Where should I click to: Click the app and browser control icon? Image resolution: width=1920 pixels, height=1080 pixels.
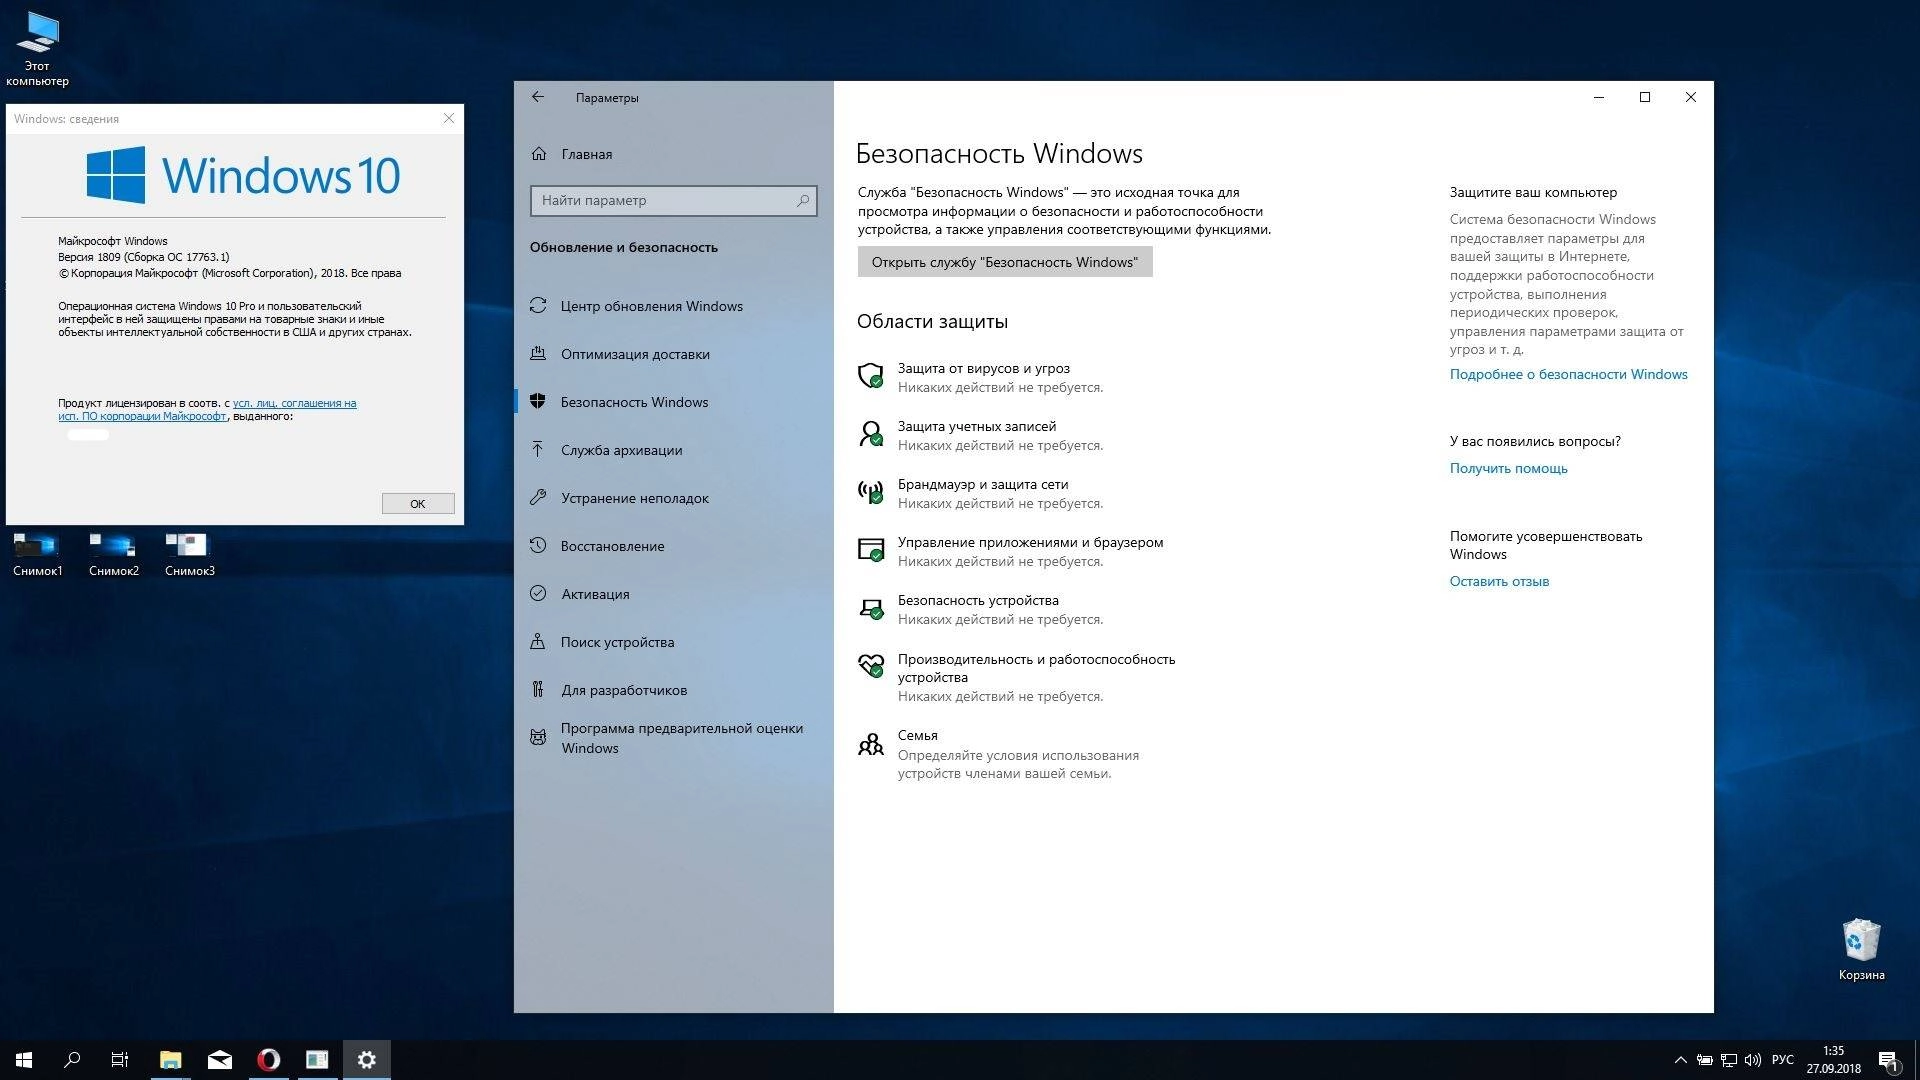click(870, 550)
